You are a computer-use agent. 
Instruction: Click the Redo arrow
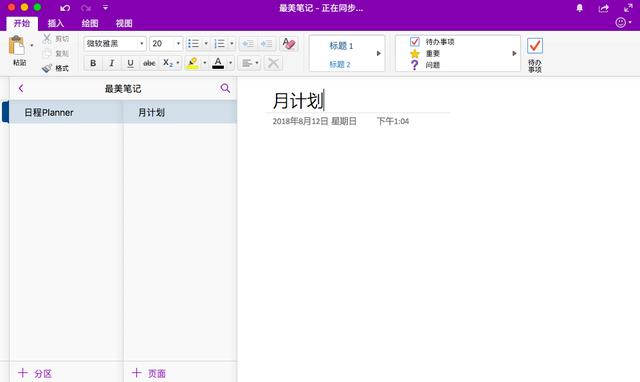86,8
